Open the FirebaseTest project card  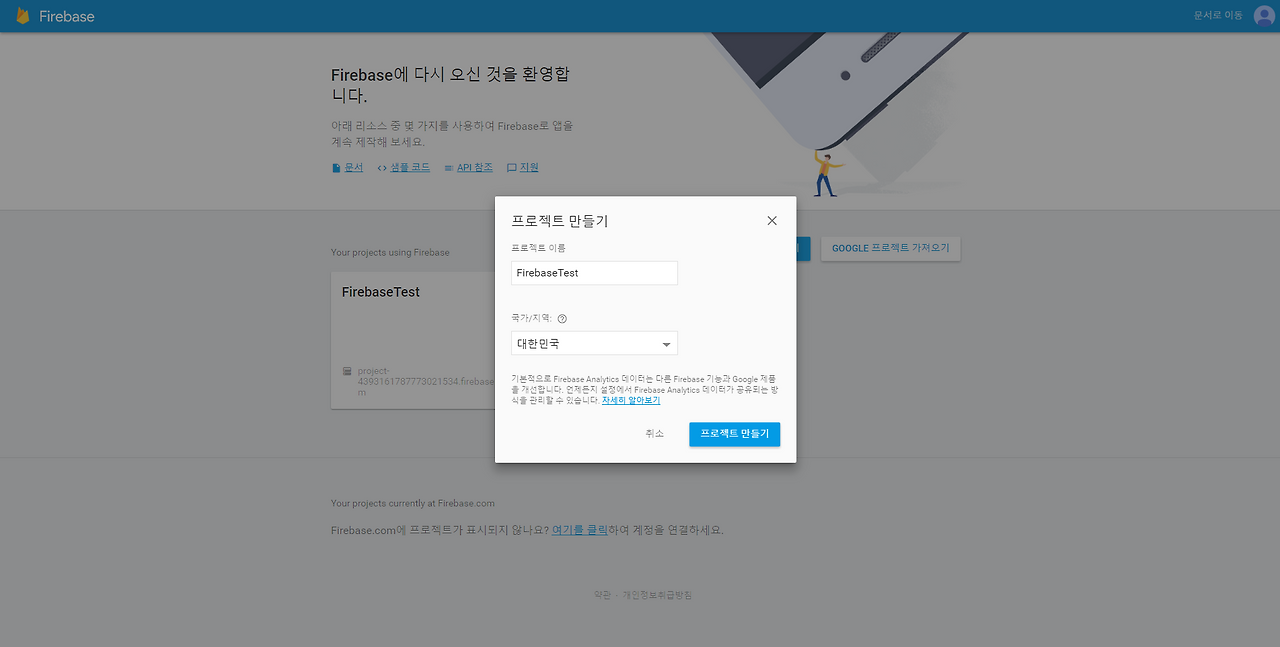click(413, 340)
